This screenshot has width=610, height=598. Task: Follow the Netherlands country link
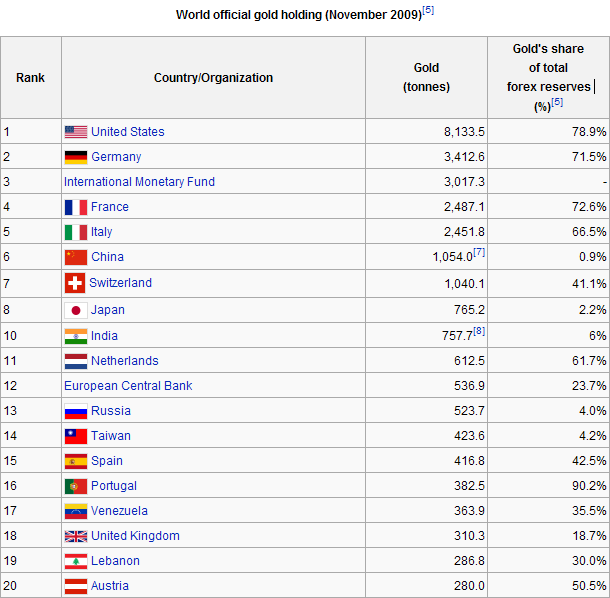click(124, 361)
